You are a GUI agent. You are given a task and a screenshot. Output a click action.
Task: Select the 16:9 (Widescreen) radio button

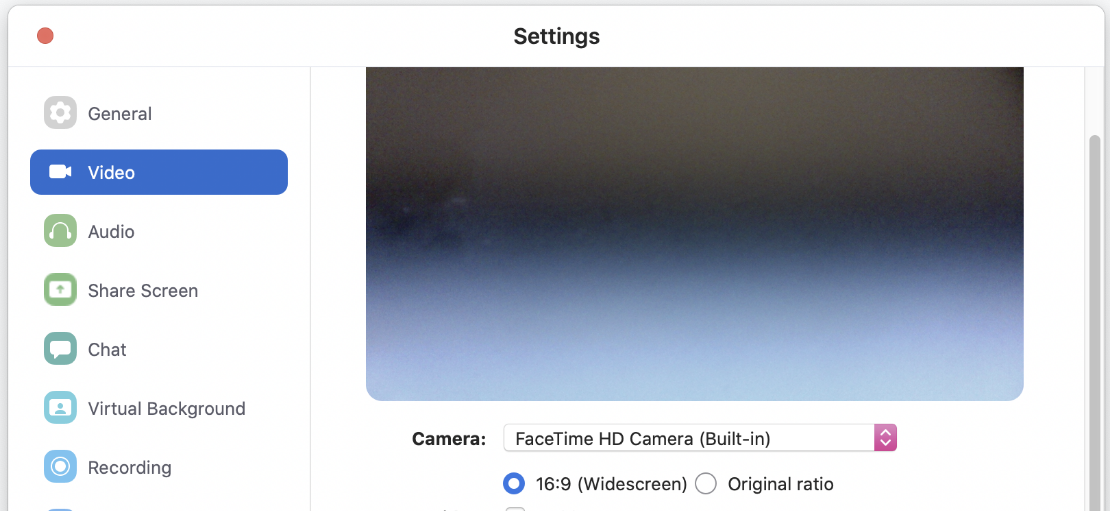pyautogui.click(x=514, y=484)
